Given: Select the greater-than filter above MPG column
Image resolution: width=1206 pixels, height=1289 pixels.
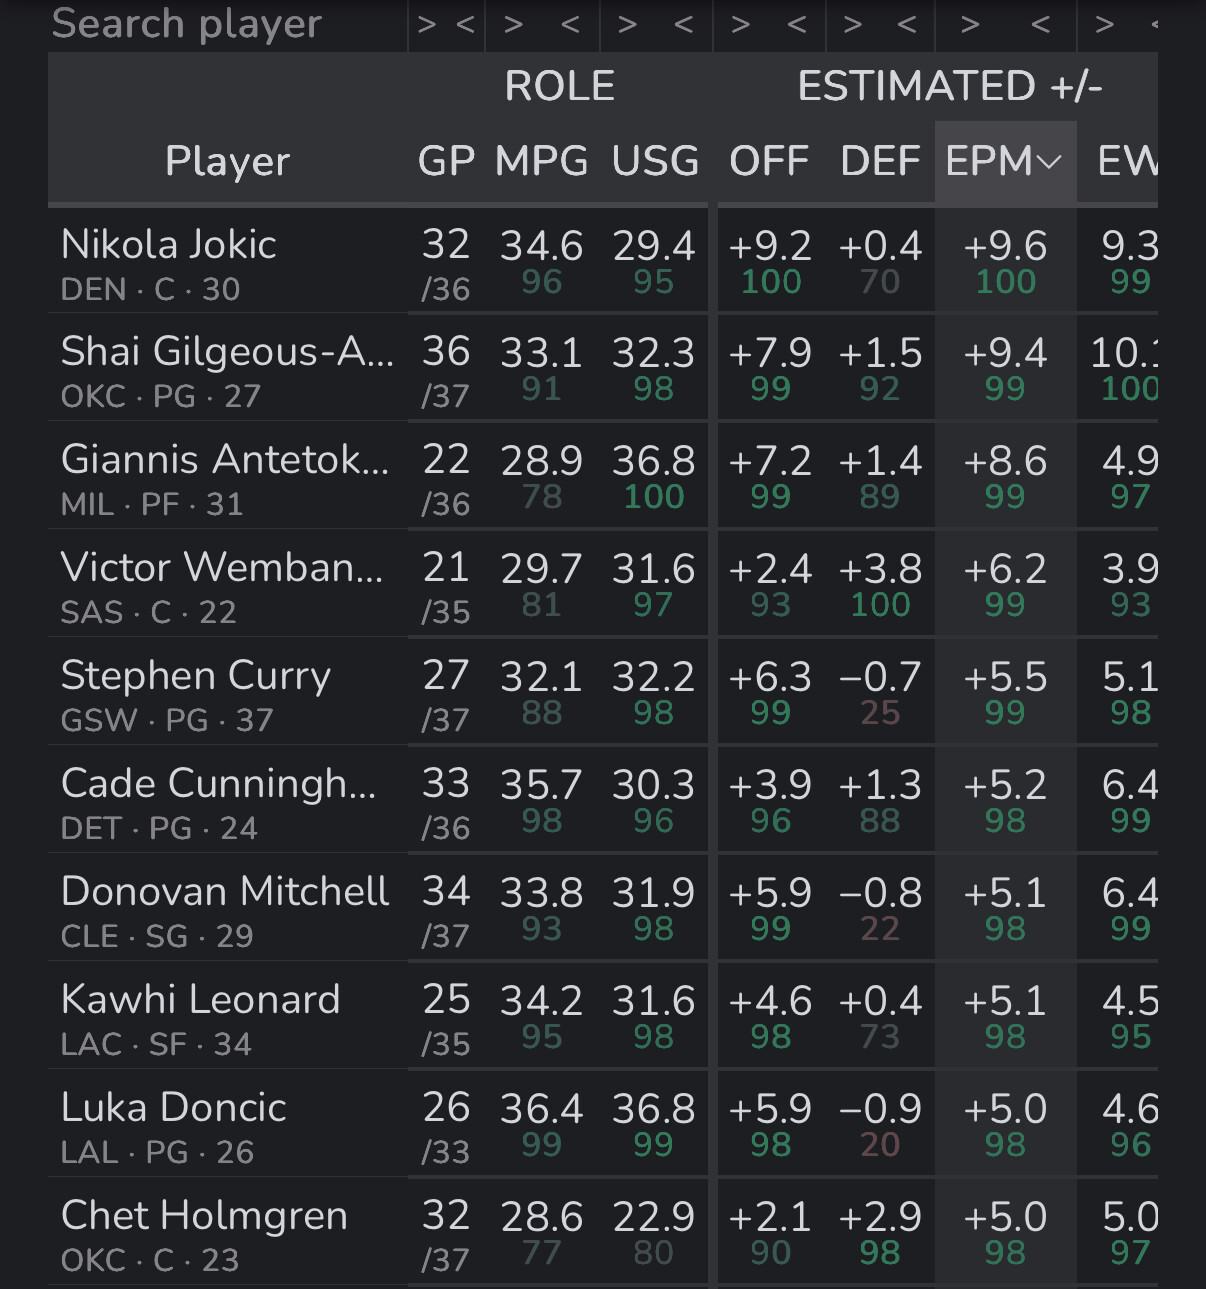Looking at the screenshot, I should point(514,24).
